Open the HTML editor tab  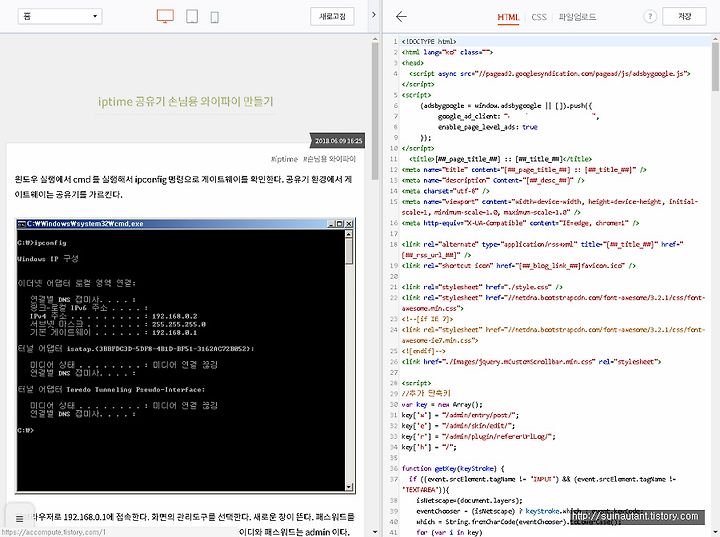click(508, 17)
